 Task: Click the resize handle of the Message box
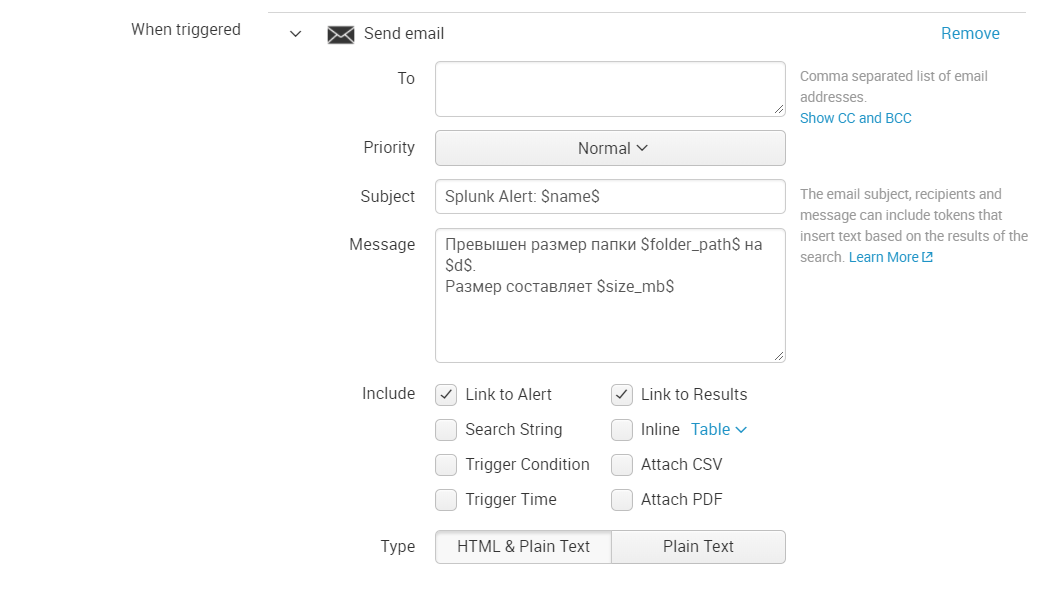pyautogui.click(x=779, y=355)
